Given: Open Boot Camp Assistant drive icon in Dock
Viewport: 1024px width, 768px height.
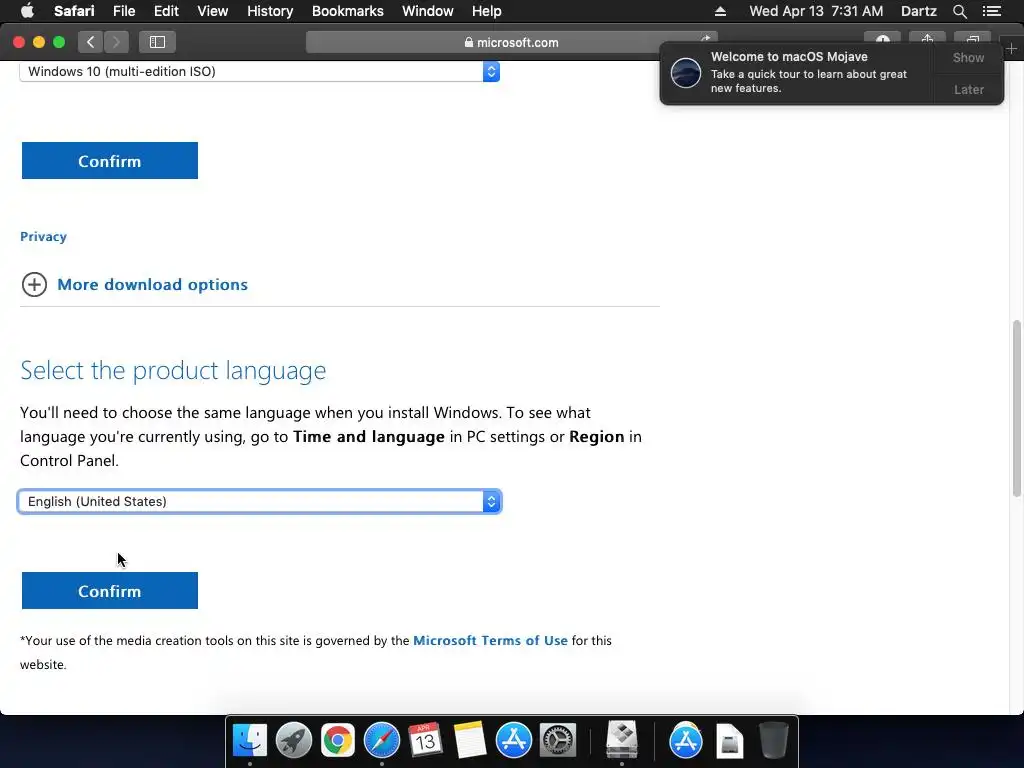Looking at the screenshot, I should point(622,739).
